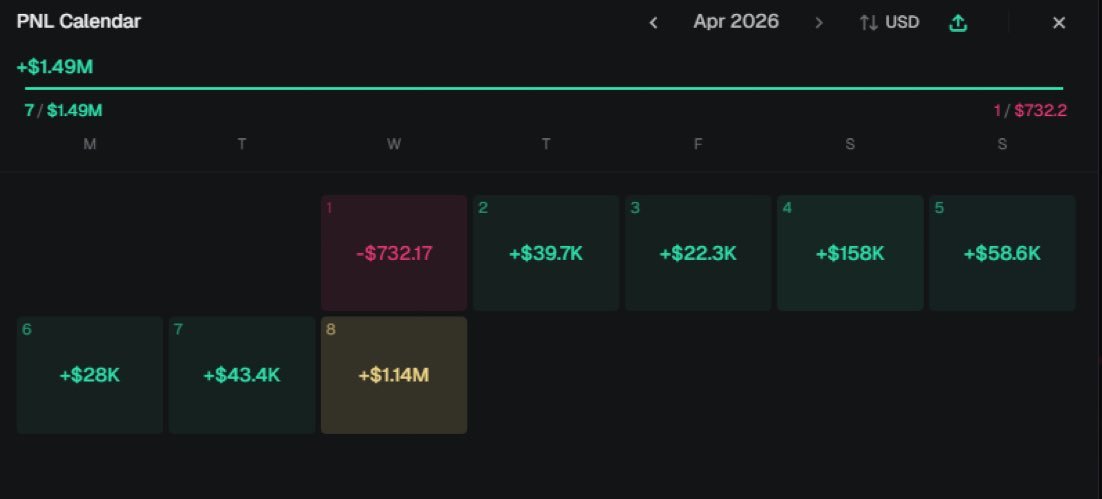Viewport: 1102px width, 499px height.
Task: Click the total +$1.49M PNL value
Action: coord(55,67)
